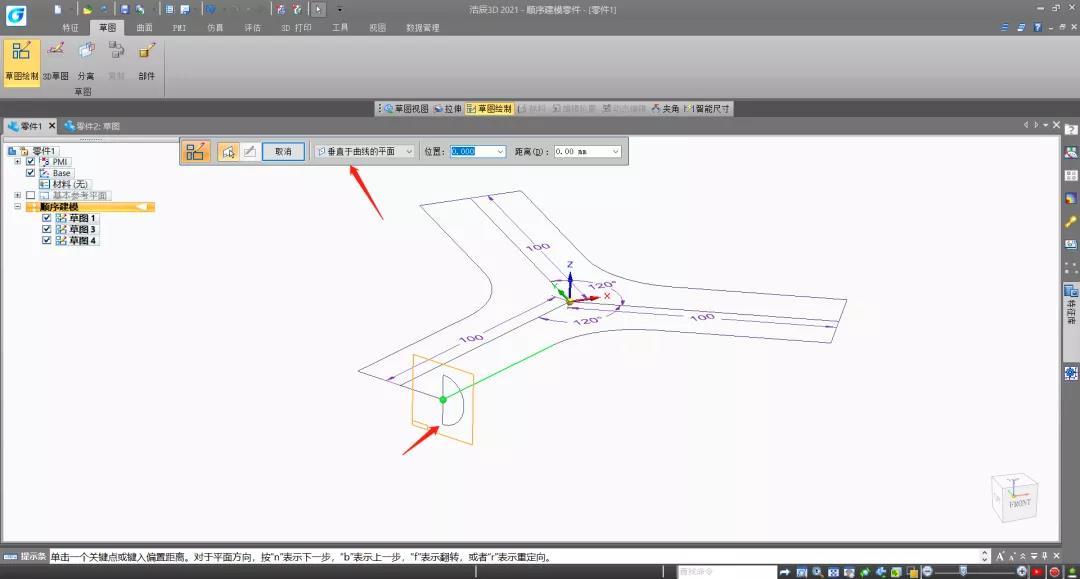Click the zoom slider handle

[963, 571]
